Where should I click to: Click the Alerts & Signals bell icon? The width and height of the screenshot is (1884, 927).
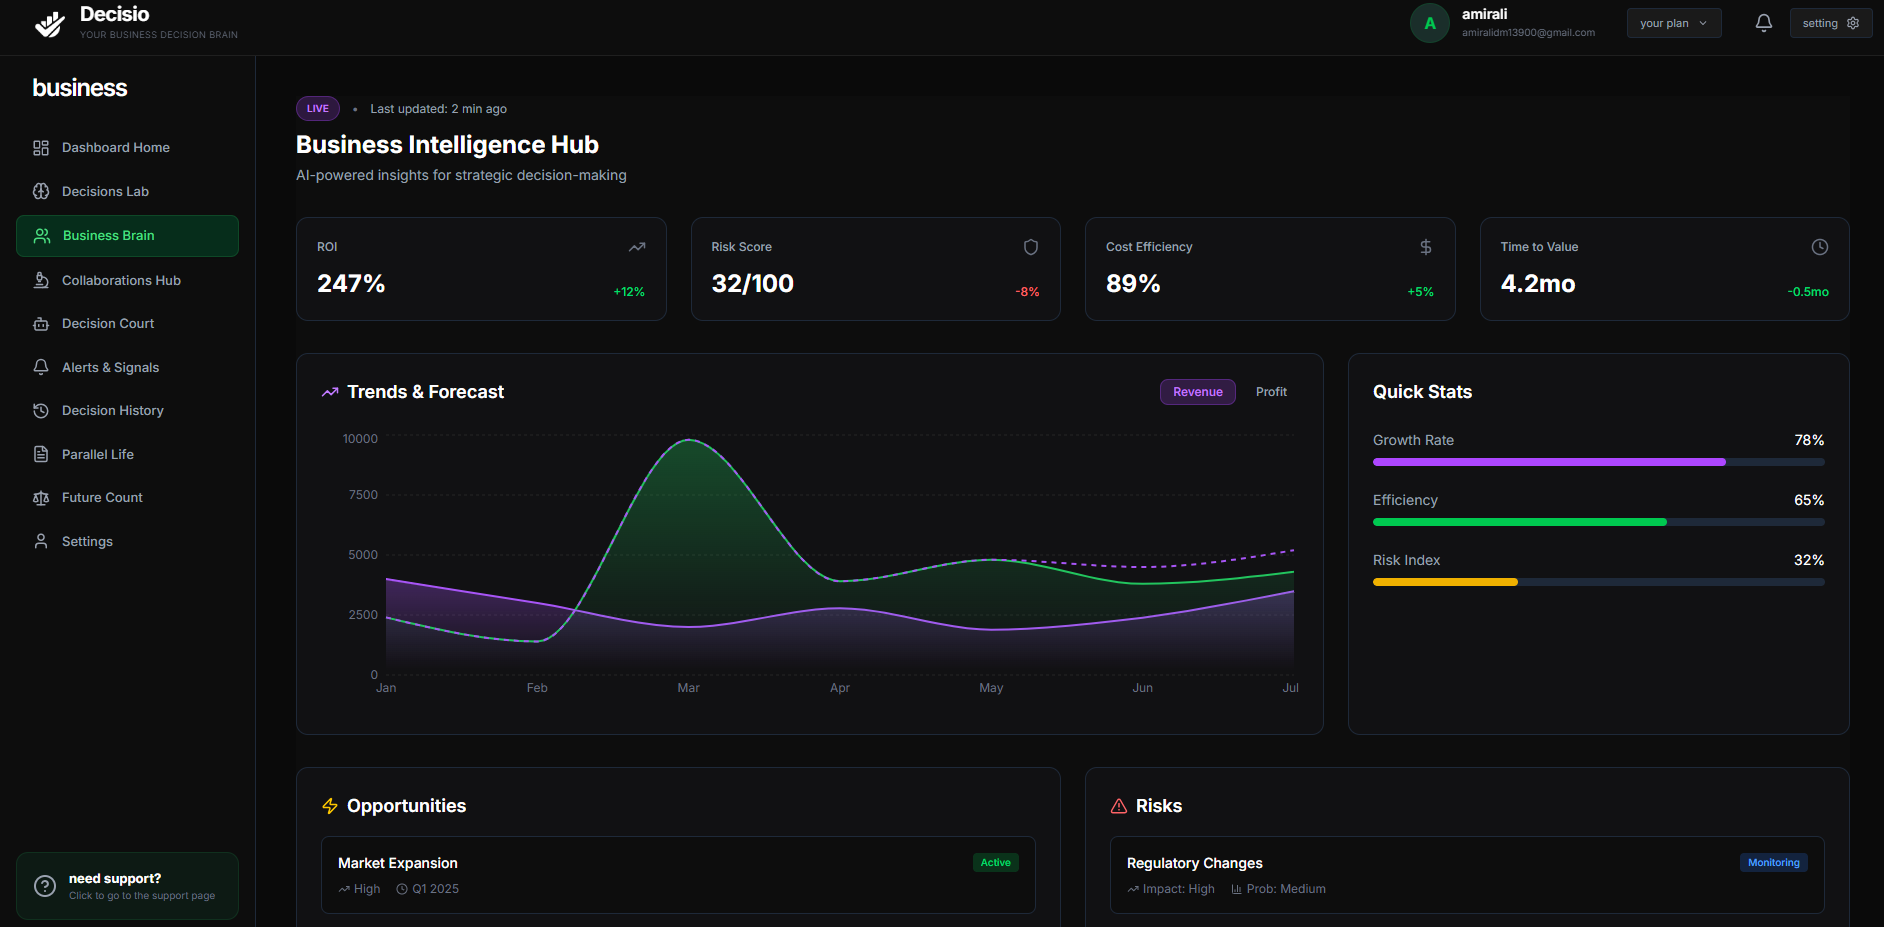(41, 367)
